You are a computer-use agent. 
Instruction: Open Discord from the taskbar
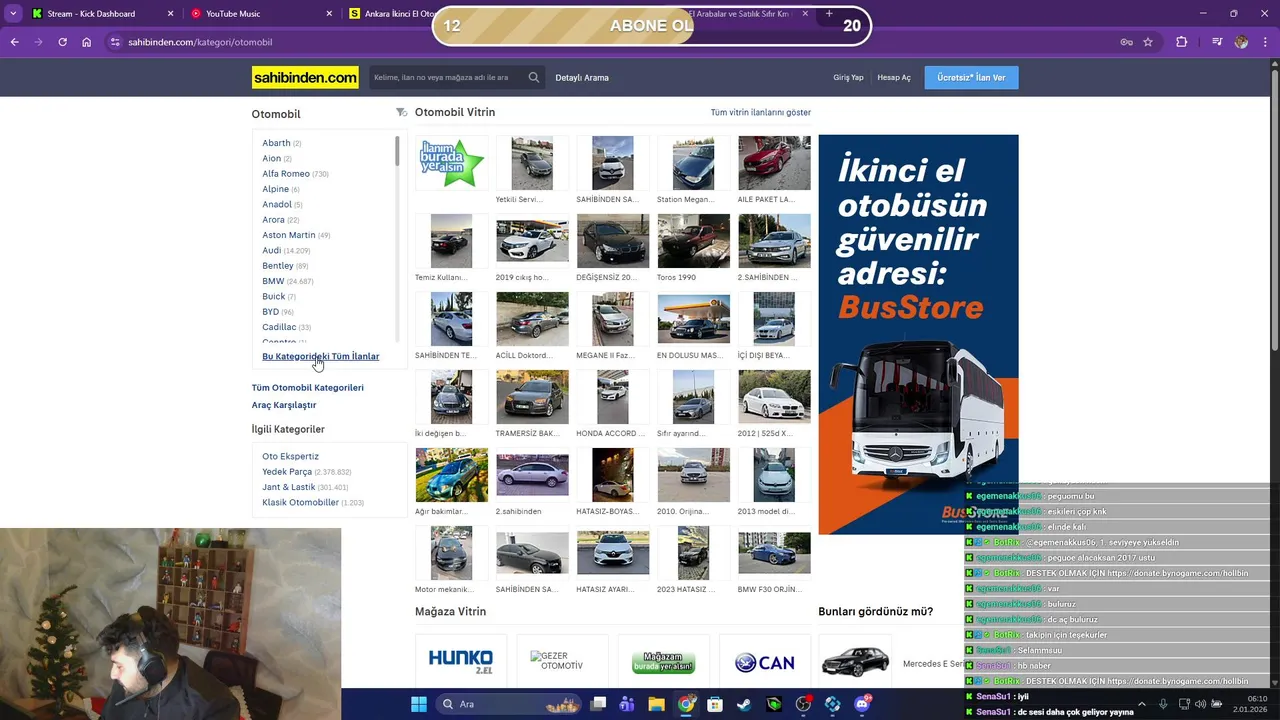click(862, 704)
